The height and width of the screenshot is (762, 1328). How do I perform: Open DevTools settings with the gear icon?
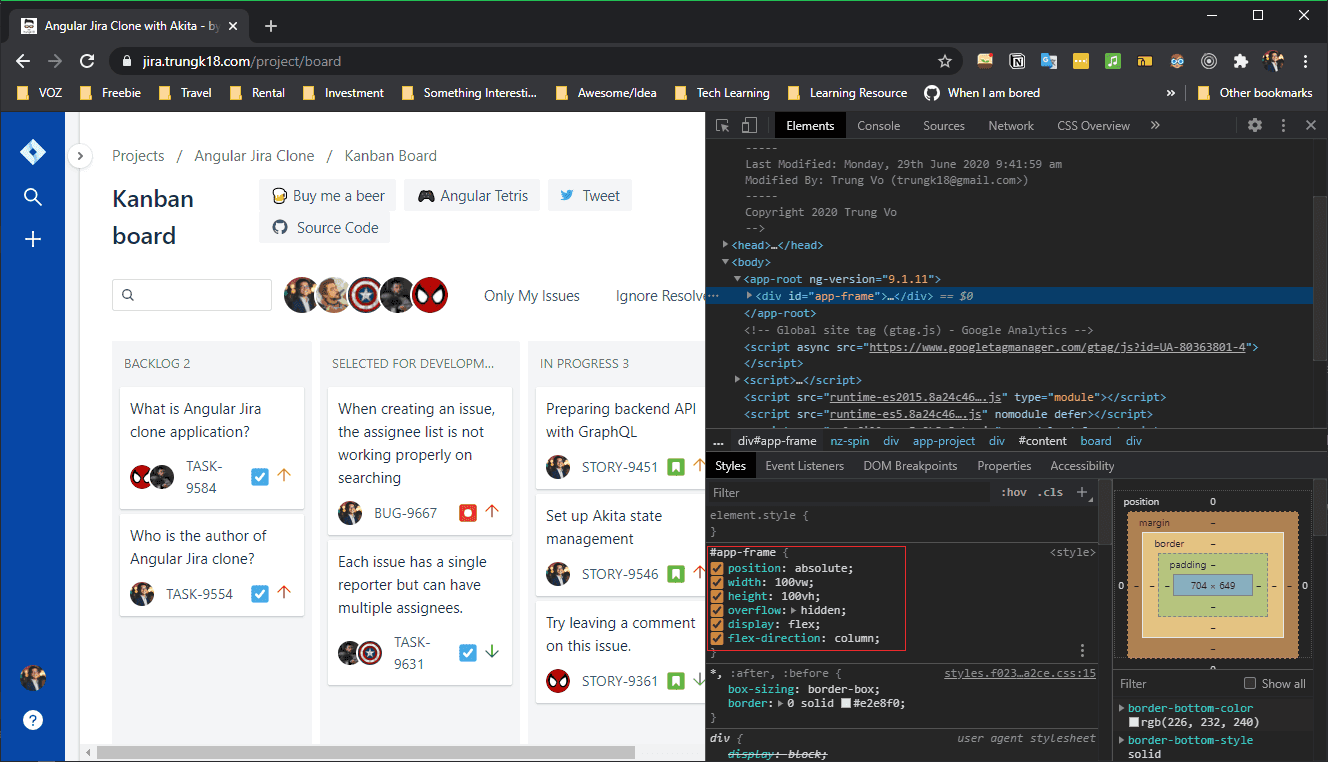(x=1256, y=125)
